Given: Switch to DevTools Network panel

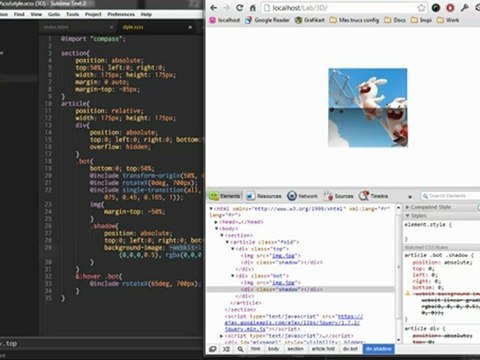Looking at the screenshot, I should pos(302,196).
